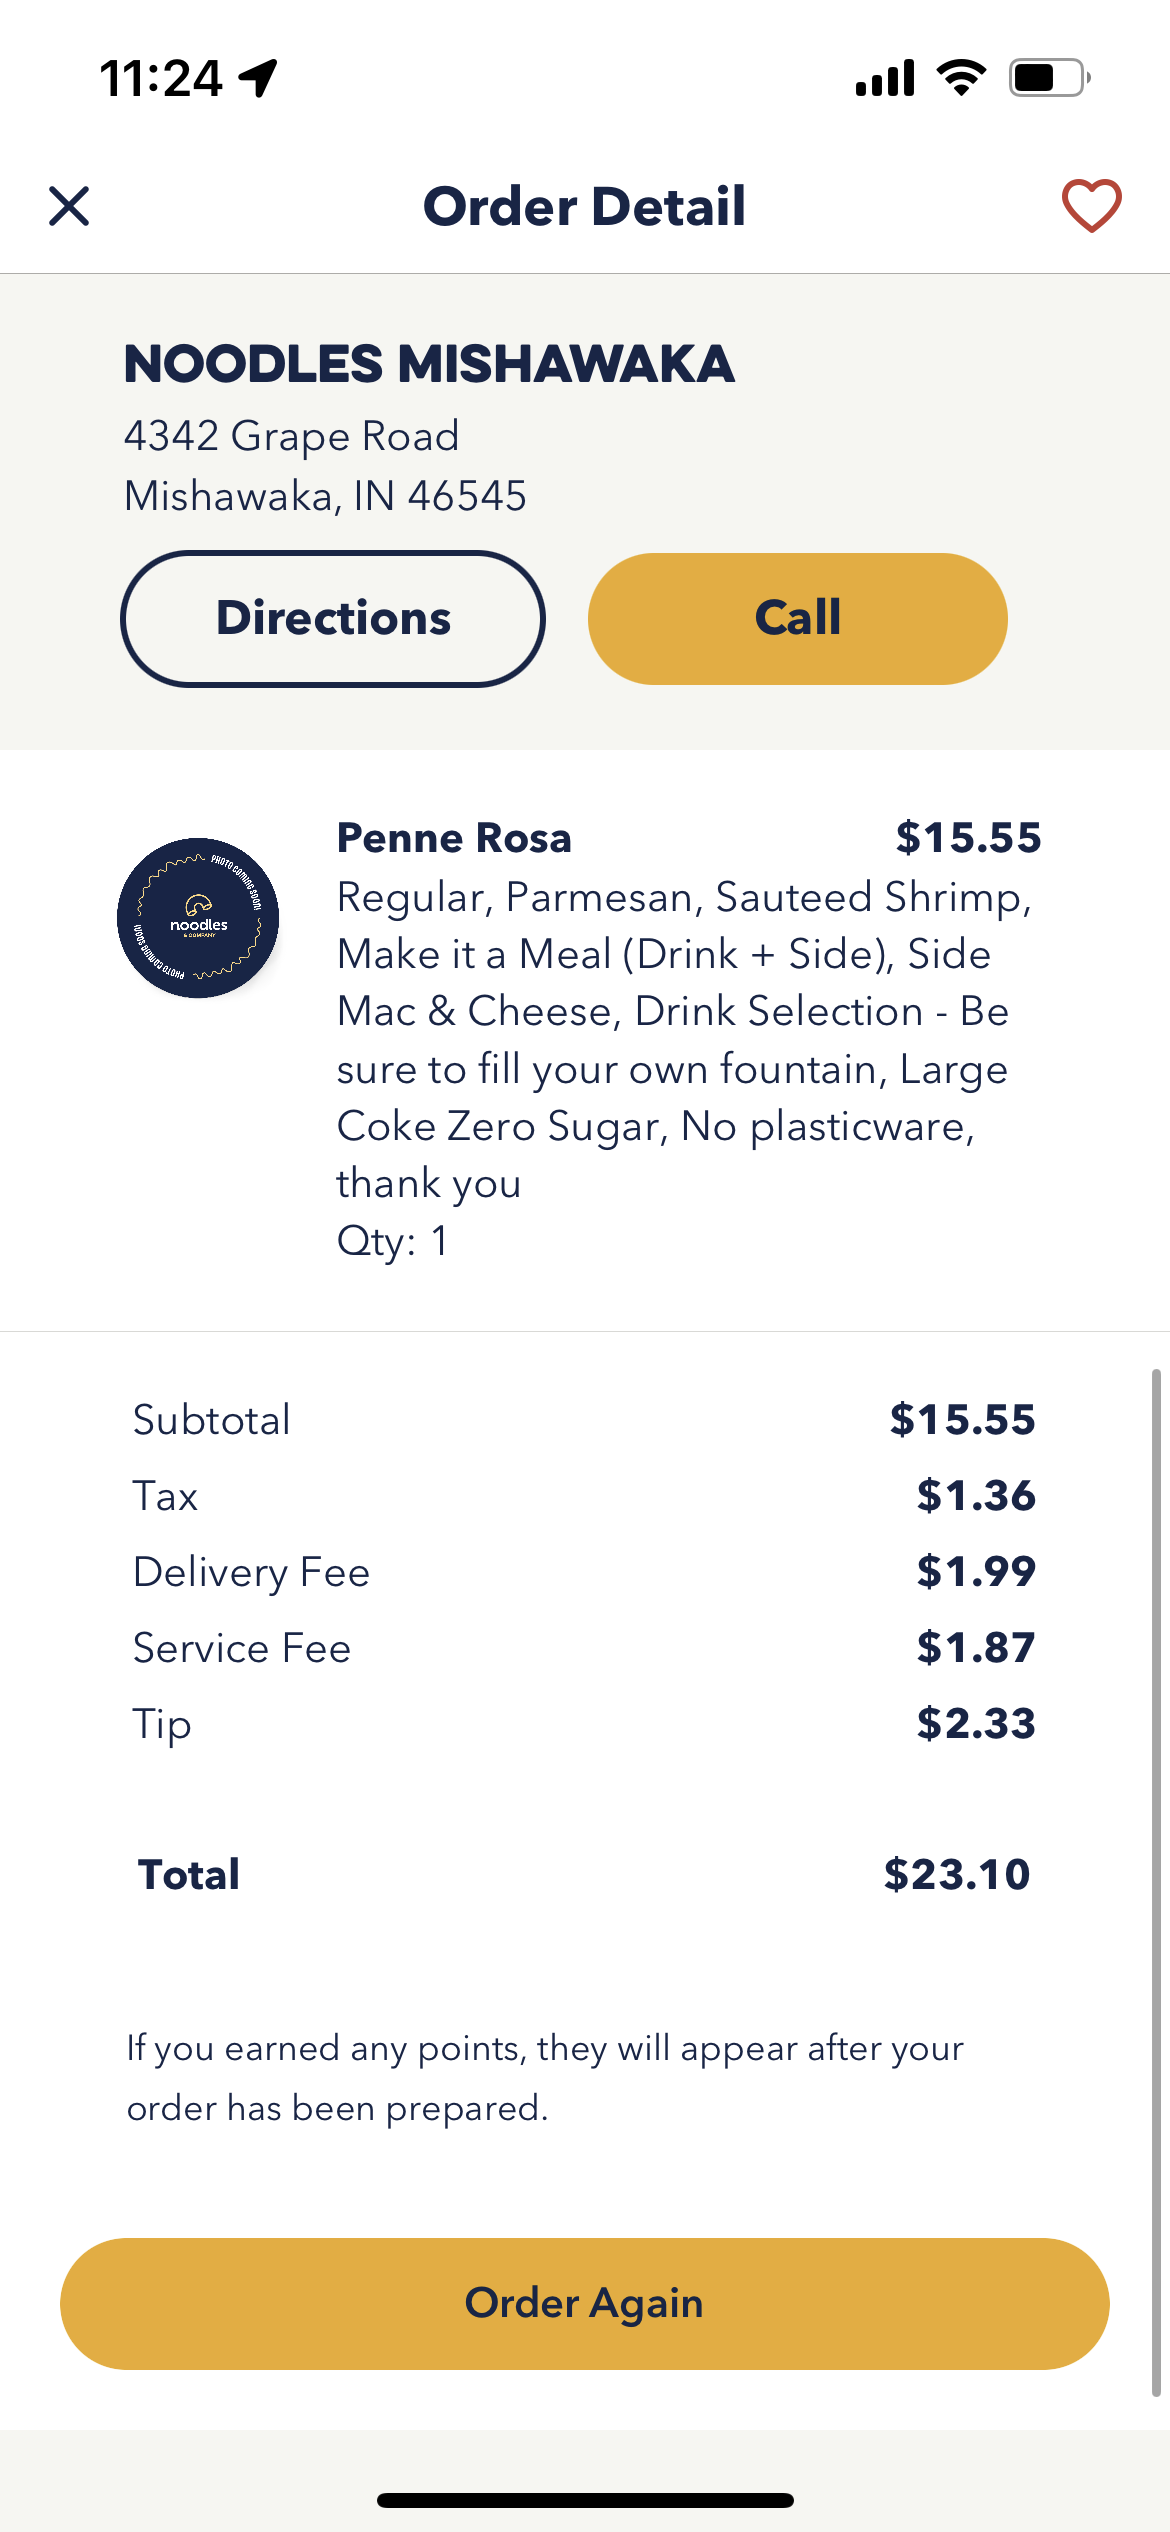
Task: Click the location arrow in status bar
Action: click(x=258, y=78)
